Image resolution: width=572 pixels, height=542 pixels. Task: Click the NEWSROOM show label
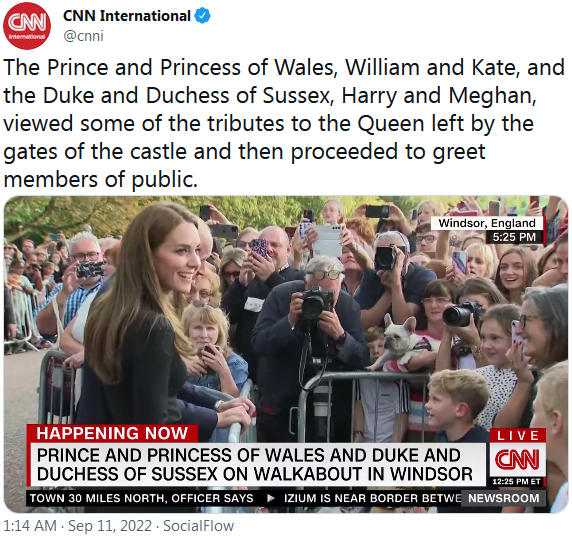coord(503,498)
